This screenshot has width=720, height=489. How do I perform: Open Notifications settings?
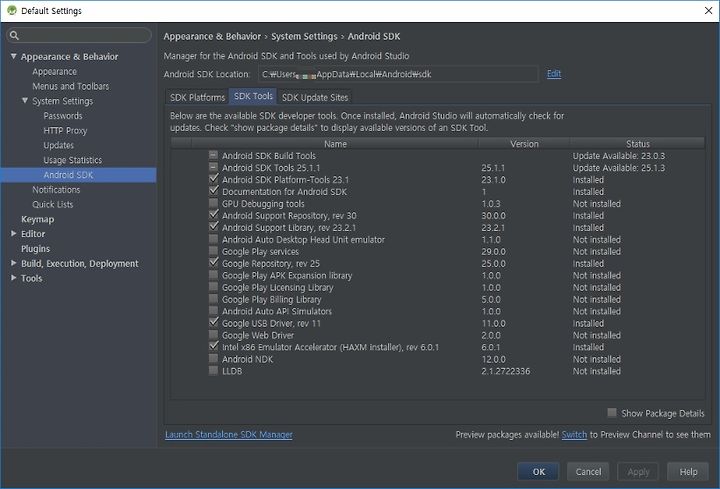pyautogui.click(x=56, y=190)
